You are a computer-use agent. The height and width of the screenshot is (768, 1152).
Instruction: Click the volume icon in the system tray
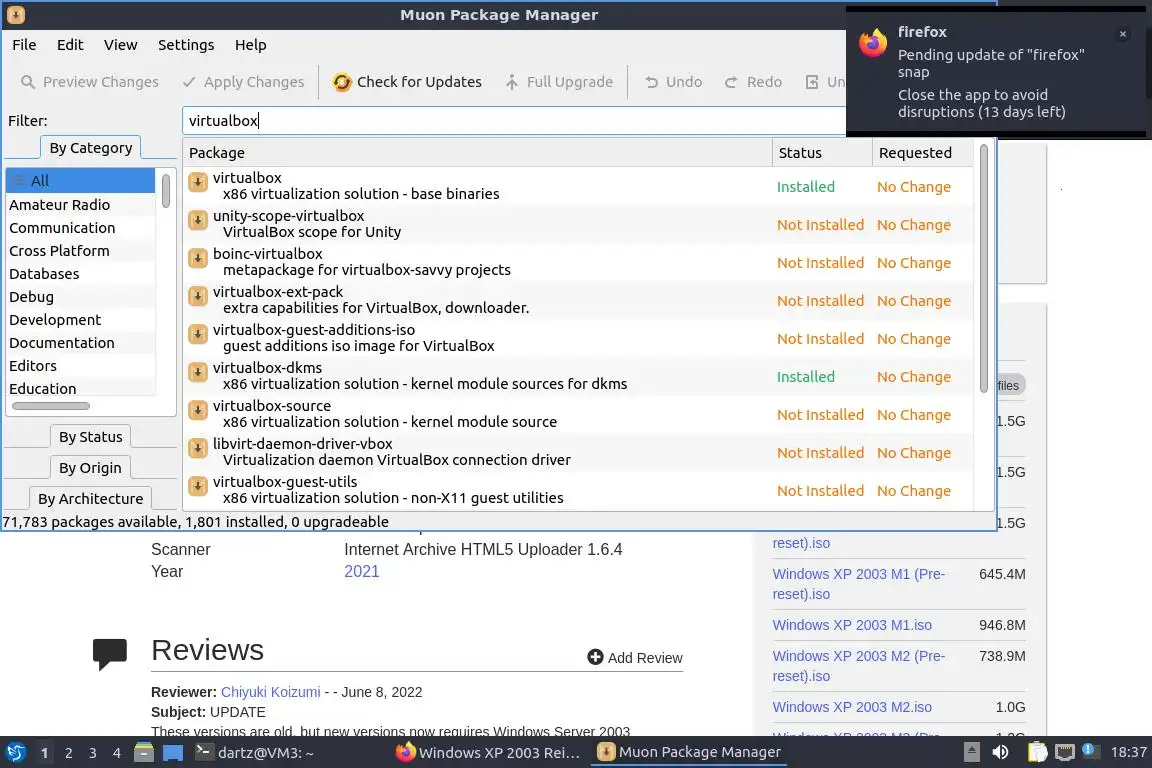point(1000,753)
